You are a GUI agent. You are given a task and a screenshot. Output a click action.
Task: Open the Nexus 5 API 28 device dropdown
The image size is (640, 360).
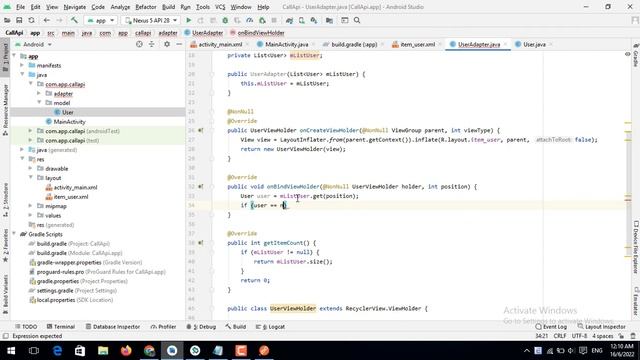point(151,20)
